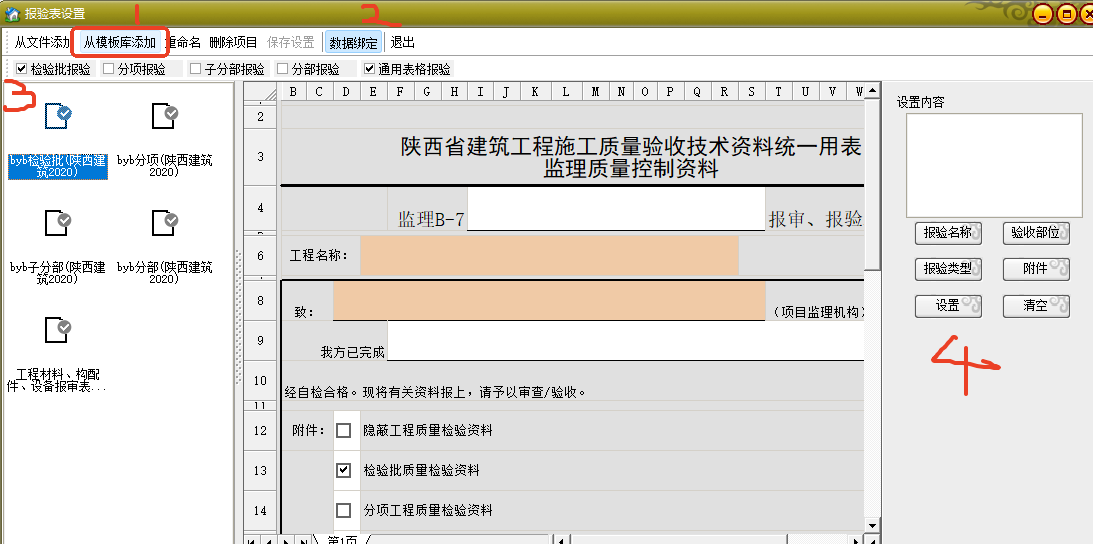Toggle 检验批报验 checkbox
Screen dimensions: 1093x544
click(x=22, y=69)
